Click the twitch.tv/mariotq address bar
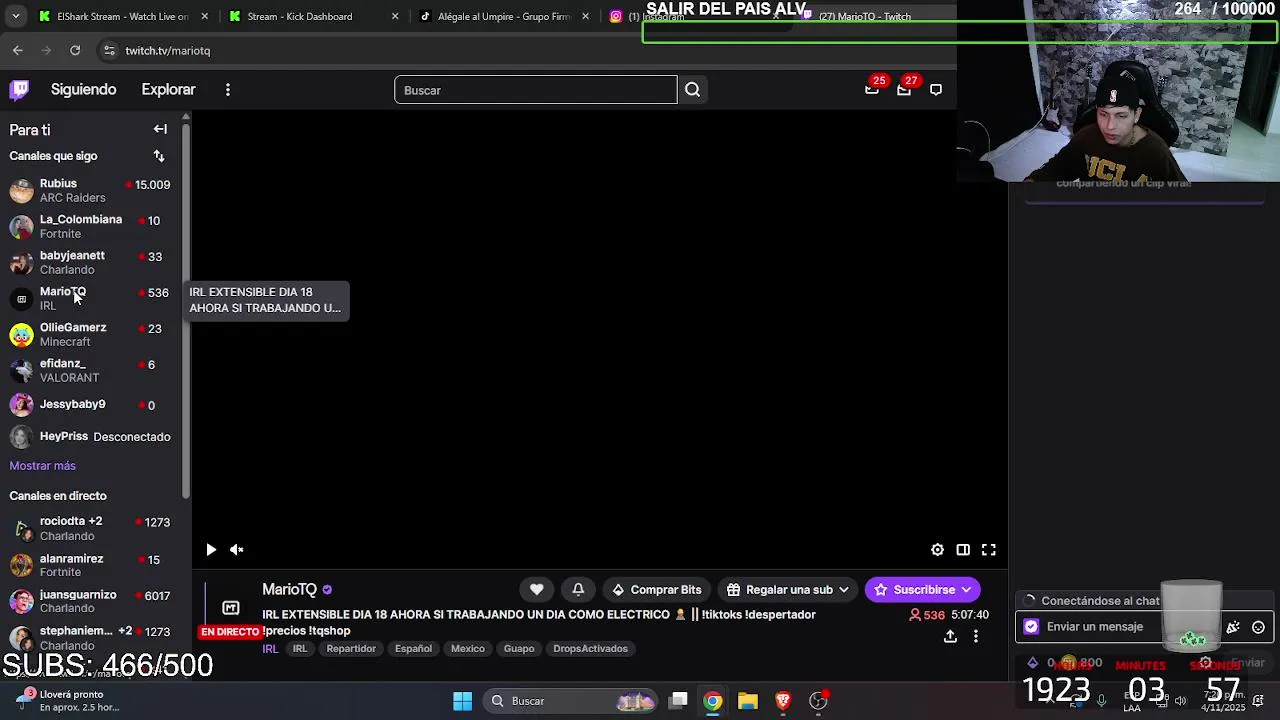This screenshot has height=720, width=1280. [x=168, y=51]
